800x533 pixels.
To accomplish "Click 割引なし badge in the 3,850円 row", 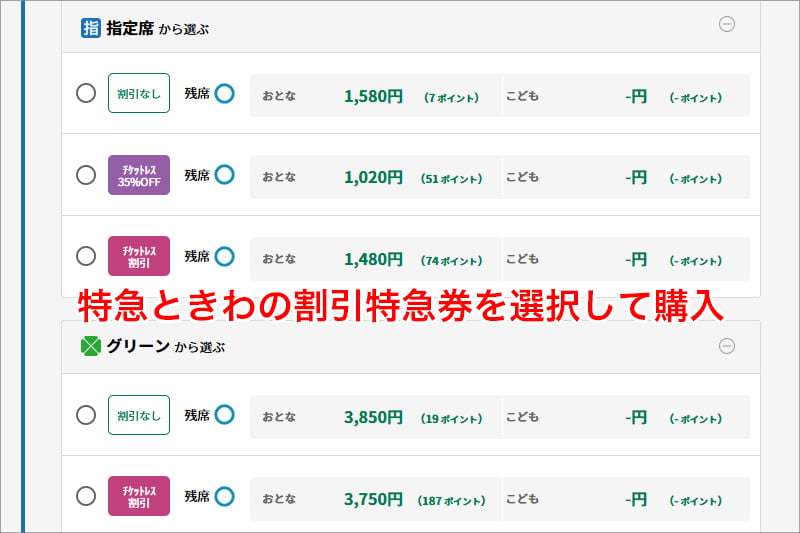I will (x=139, y=415).
